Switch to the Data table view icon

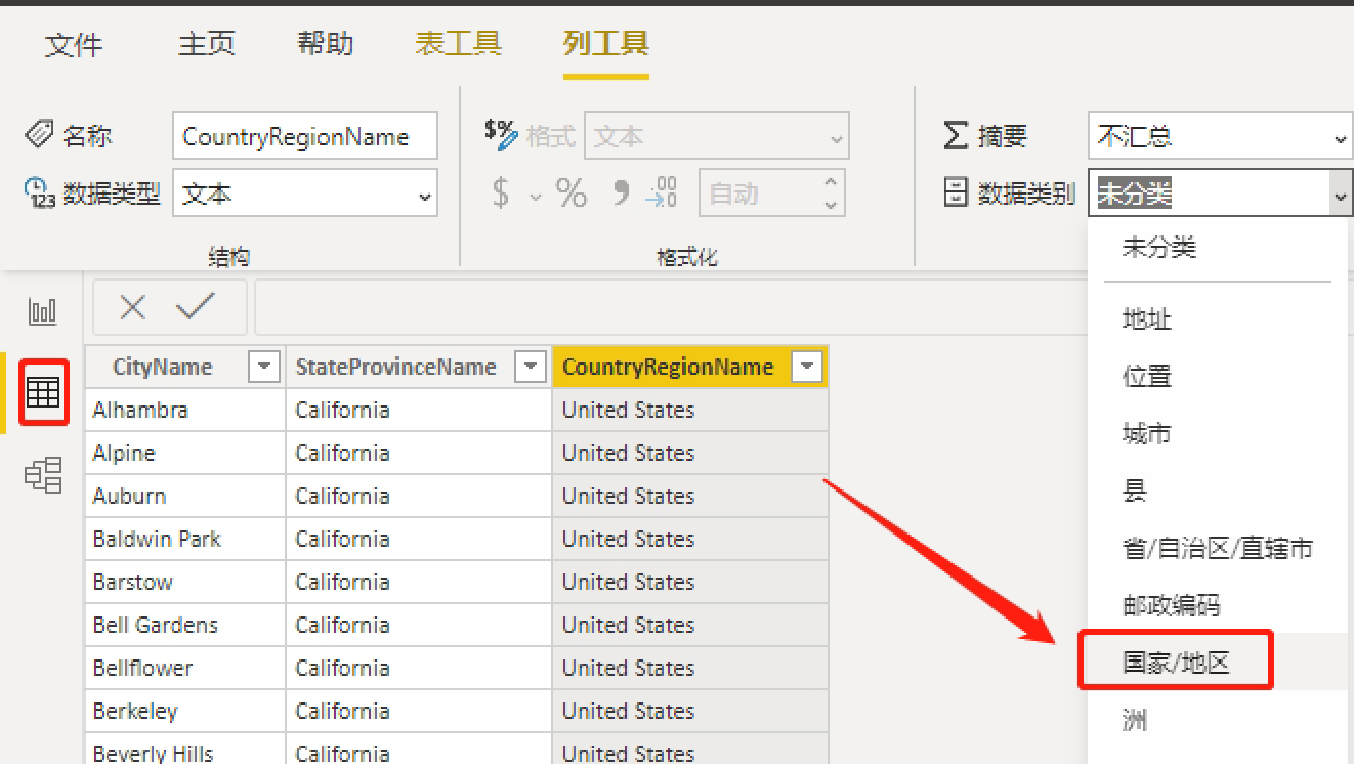(43, 392)
